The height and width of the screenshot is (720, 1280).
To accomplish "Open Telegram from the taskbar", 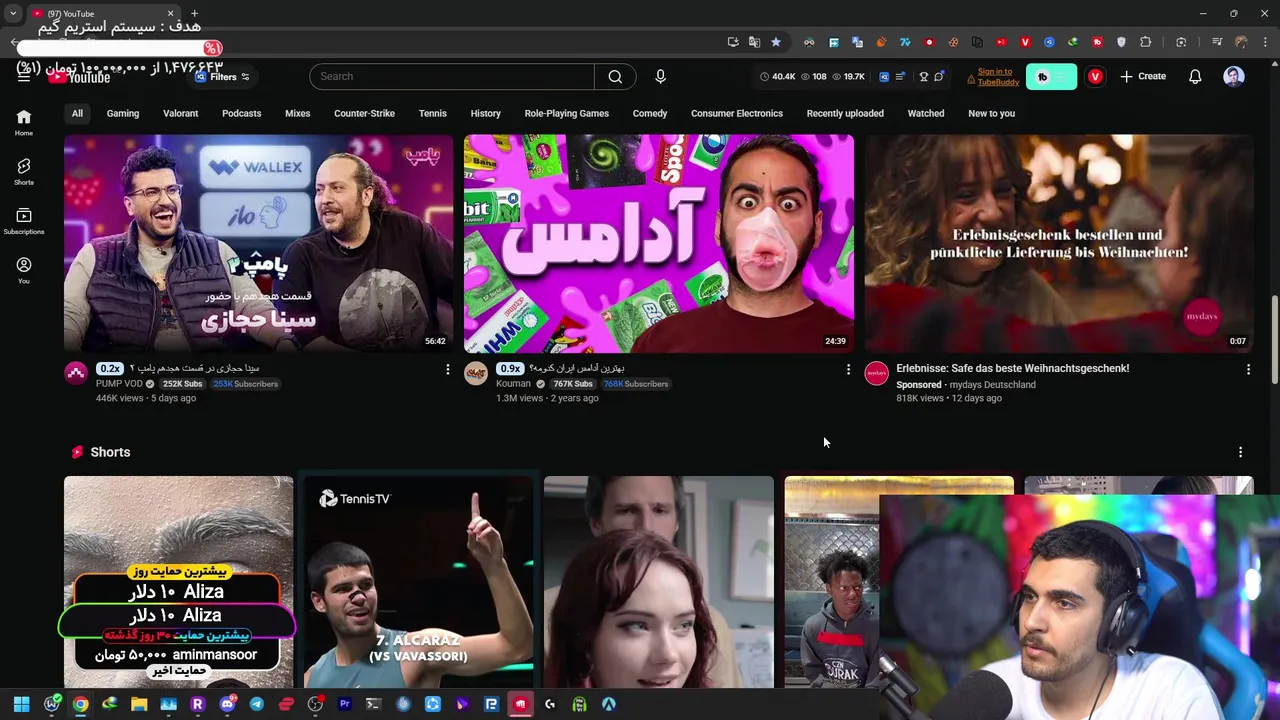I will [x=257, y=704].
